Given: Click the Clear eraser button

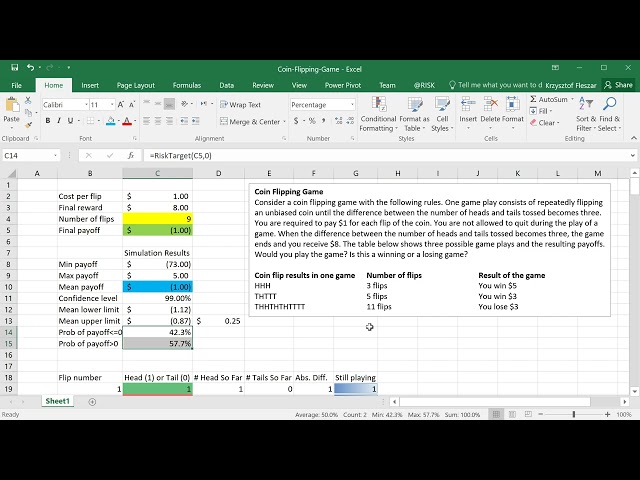Looking at the screenshot, I should point(544,122).
